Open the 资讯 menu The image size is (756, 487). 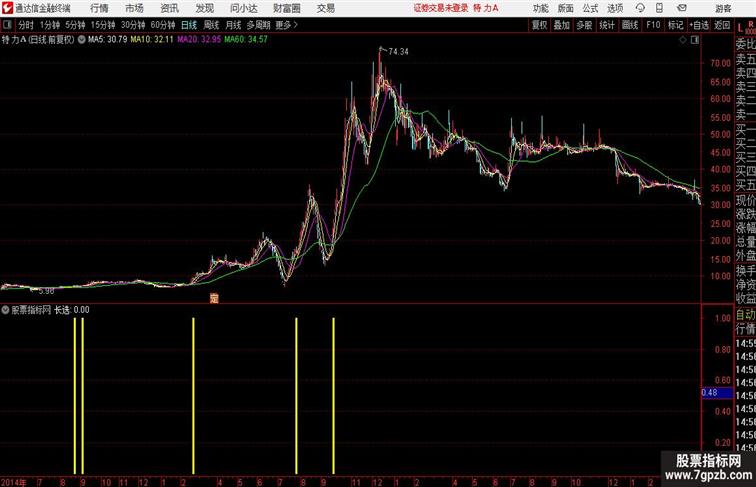pos(169,8)
